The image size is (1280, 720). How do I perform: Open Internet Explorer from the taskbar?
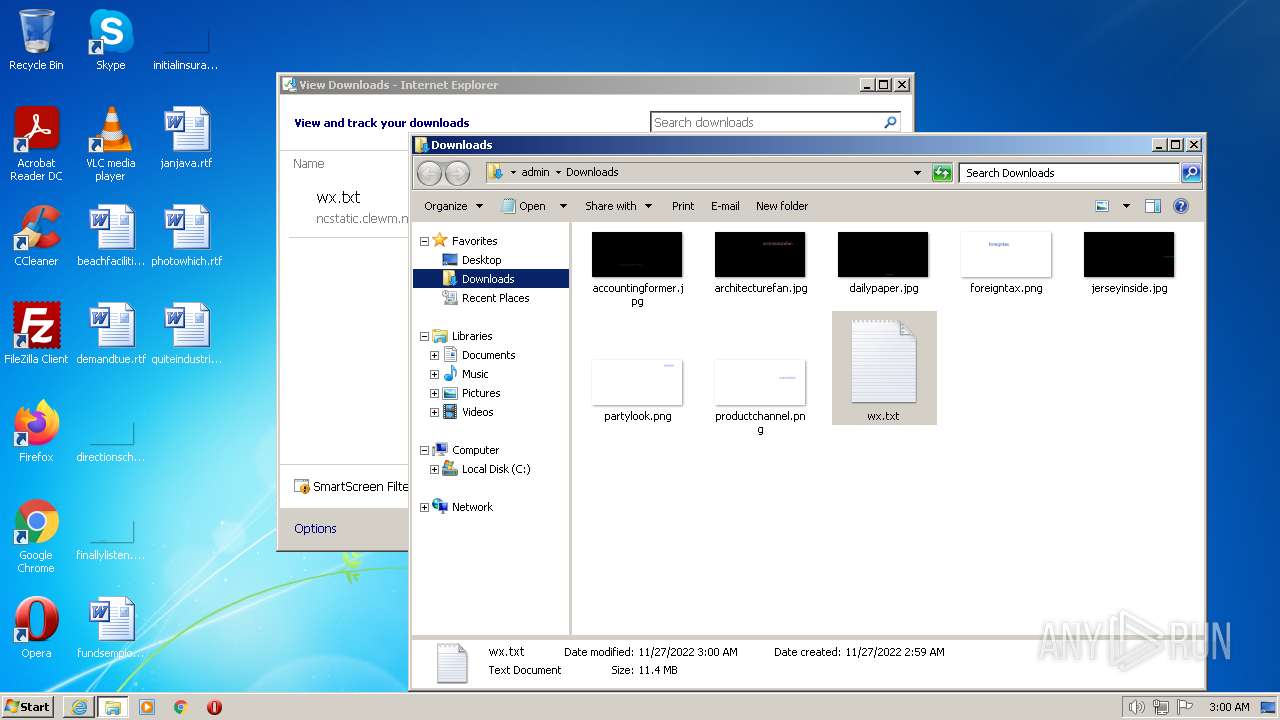point(78,707)
